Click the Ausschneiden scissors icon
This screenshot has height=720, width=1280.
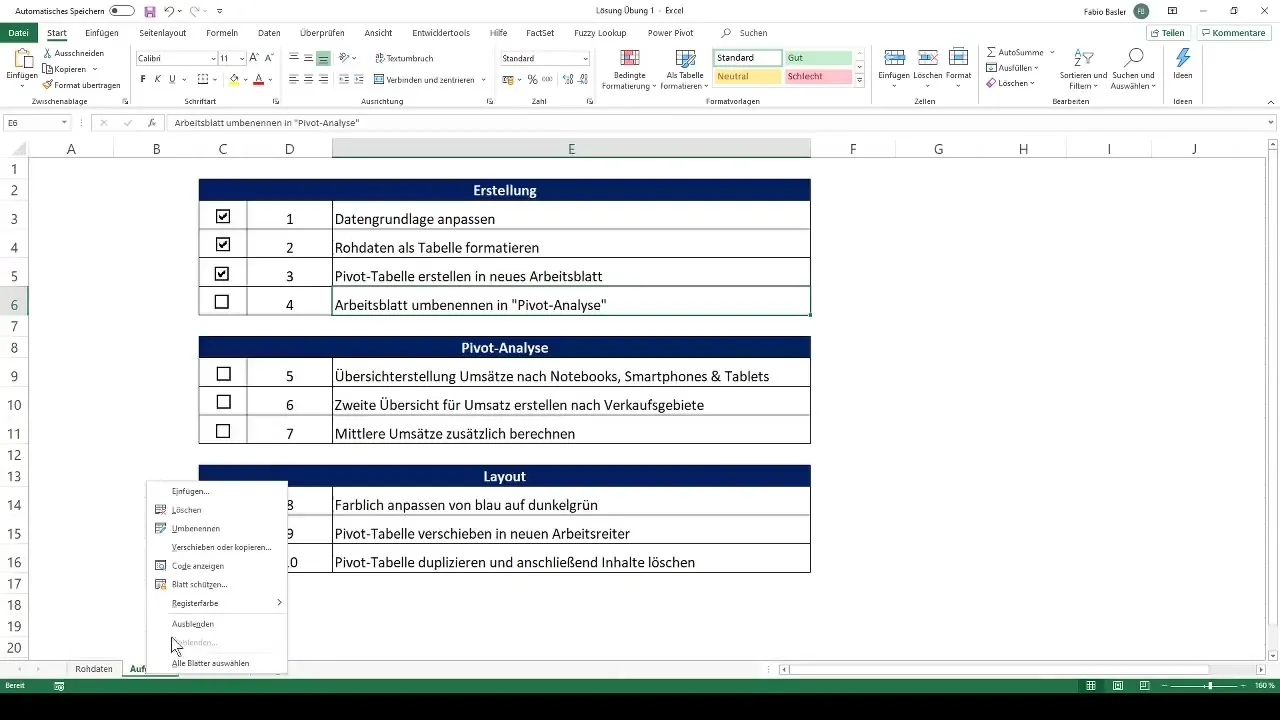pos(47,53)
